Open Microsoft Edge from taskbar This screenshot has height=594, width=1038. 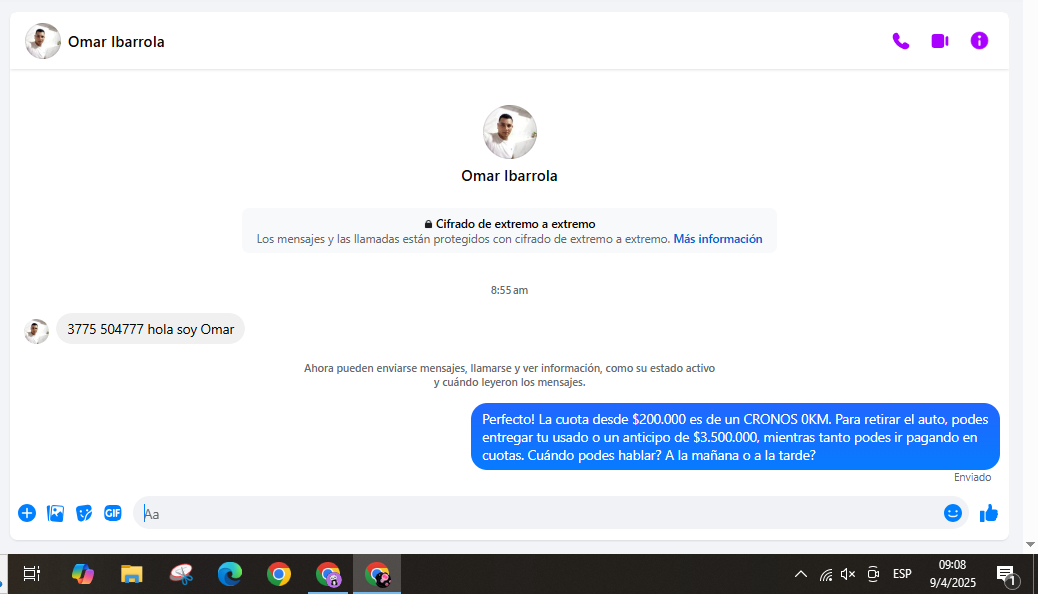230,573
